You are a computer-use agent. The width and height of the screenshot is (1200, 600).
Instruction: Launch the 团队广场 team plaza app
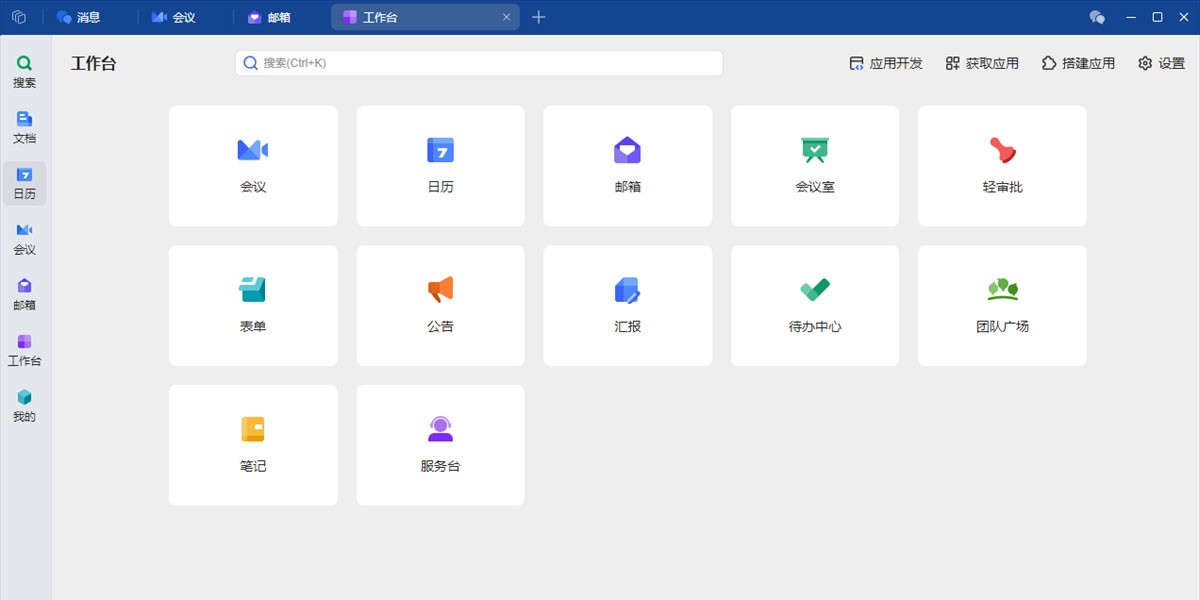1002,305
